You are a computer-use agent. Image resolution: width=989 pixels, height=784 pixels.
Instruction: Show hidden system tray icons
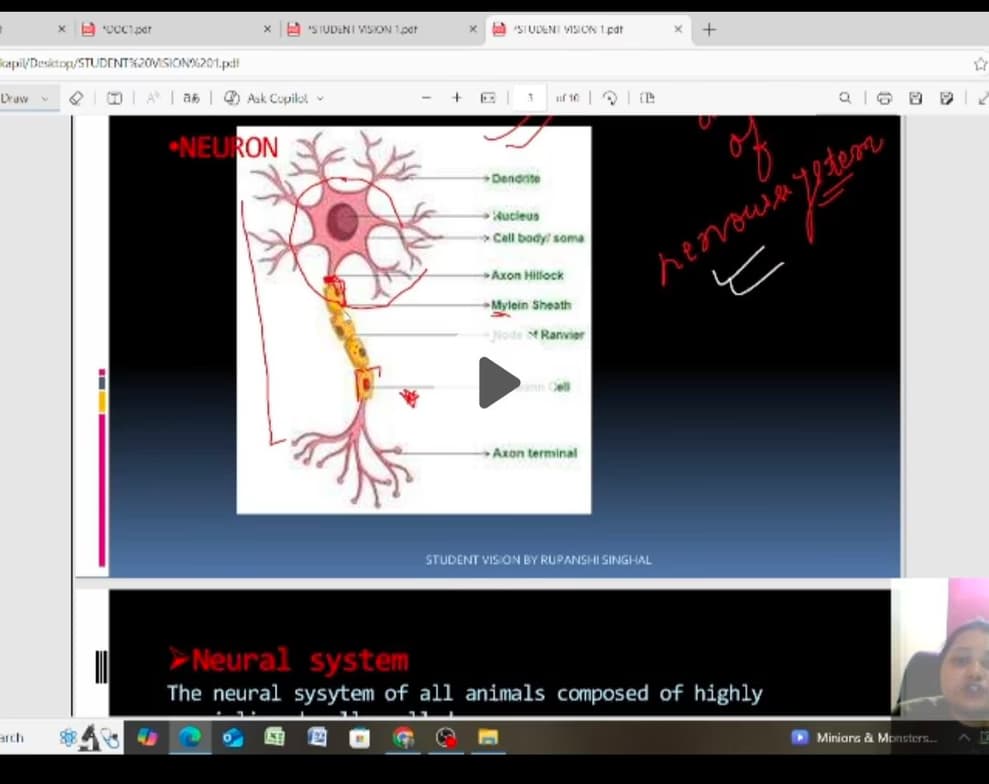(x=965, y=738)
